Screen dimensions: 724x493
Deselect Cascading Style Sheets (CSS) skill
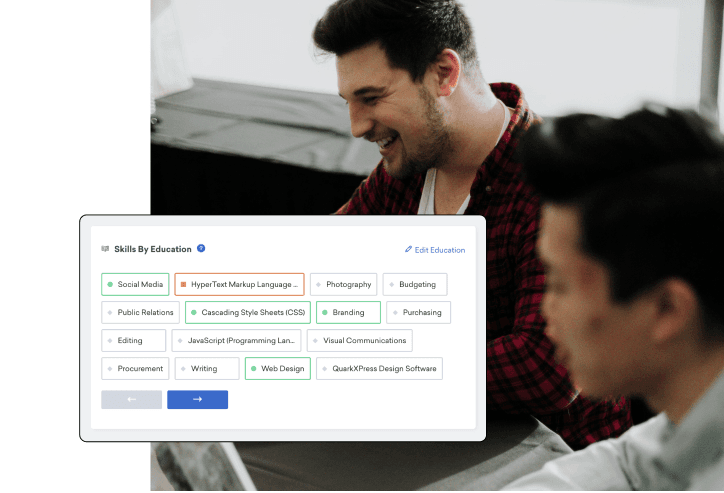point(247,313)
